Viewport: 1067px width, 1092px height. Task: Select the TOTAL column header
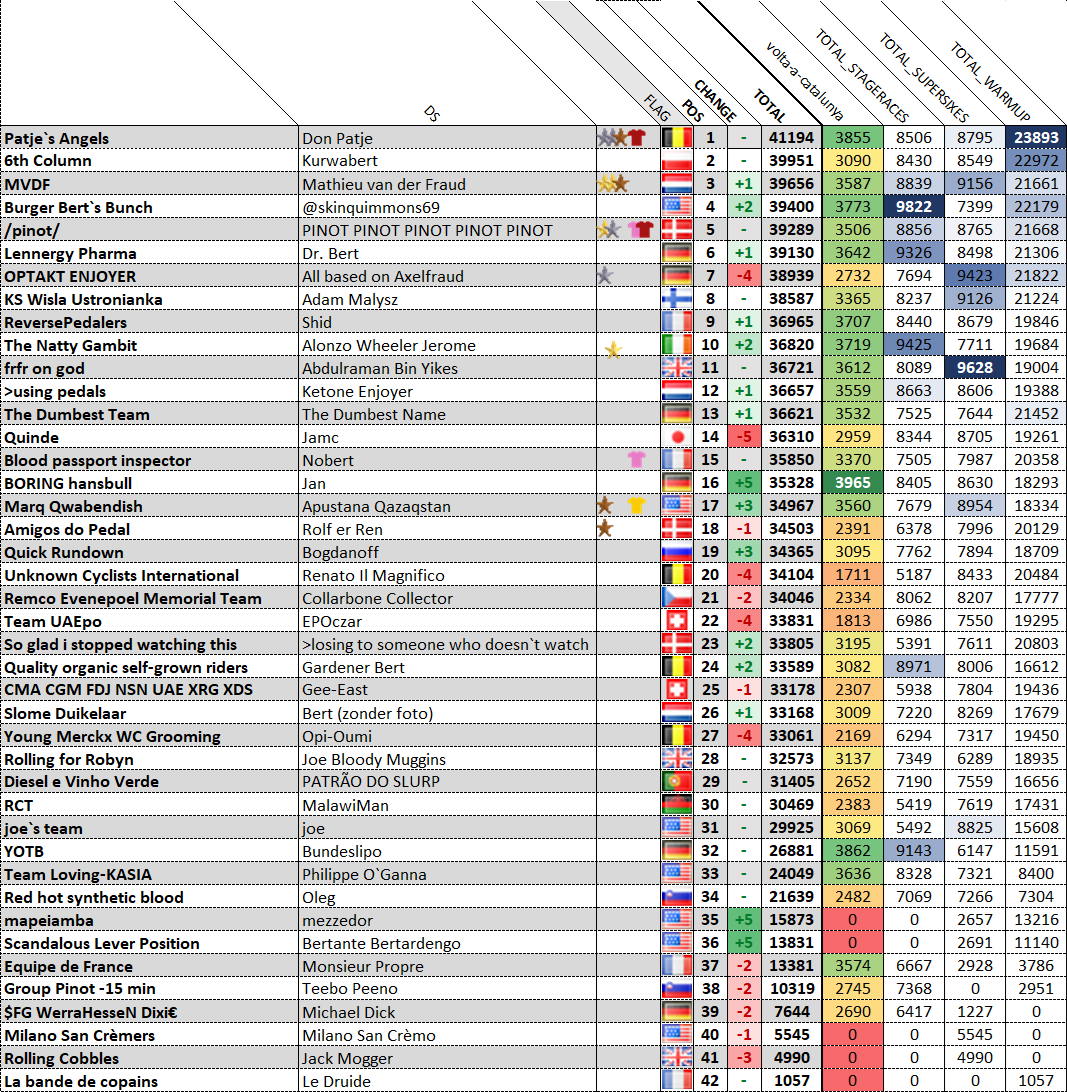[768, 100]
